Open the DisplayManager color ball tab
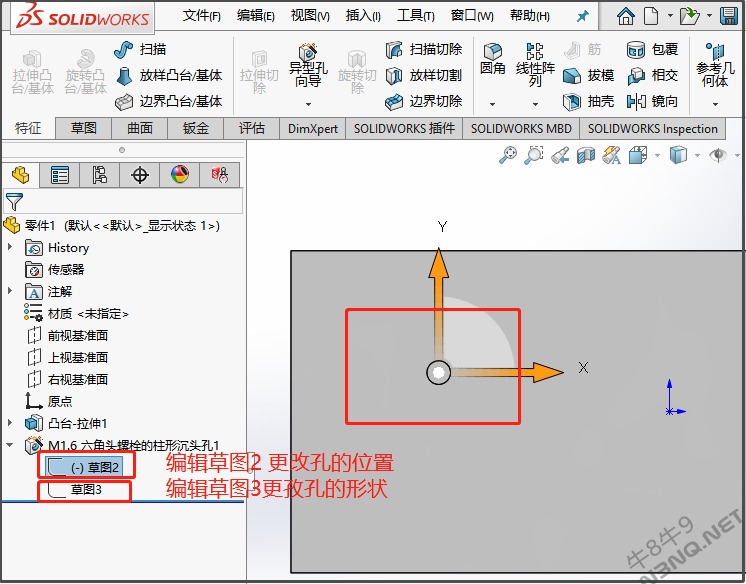This screenshot has width=746, height=584. click(180, 175)
